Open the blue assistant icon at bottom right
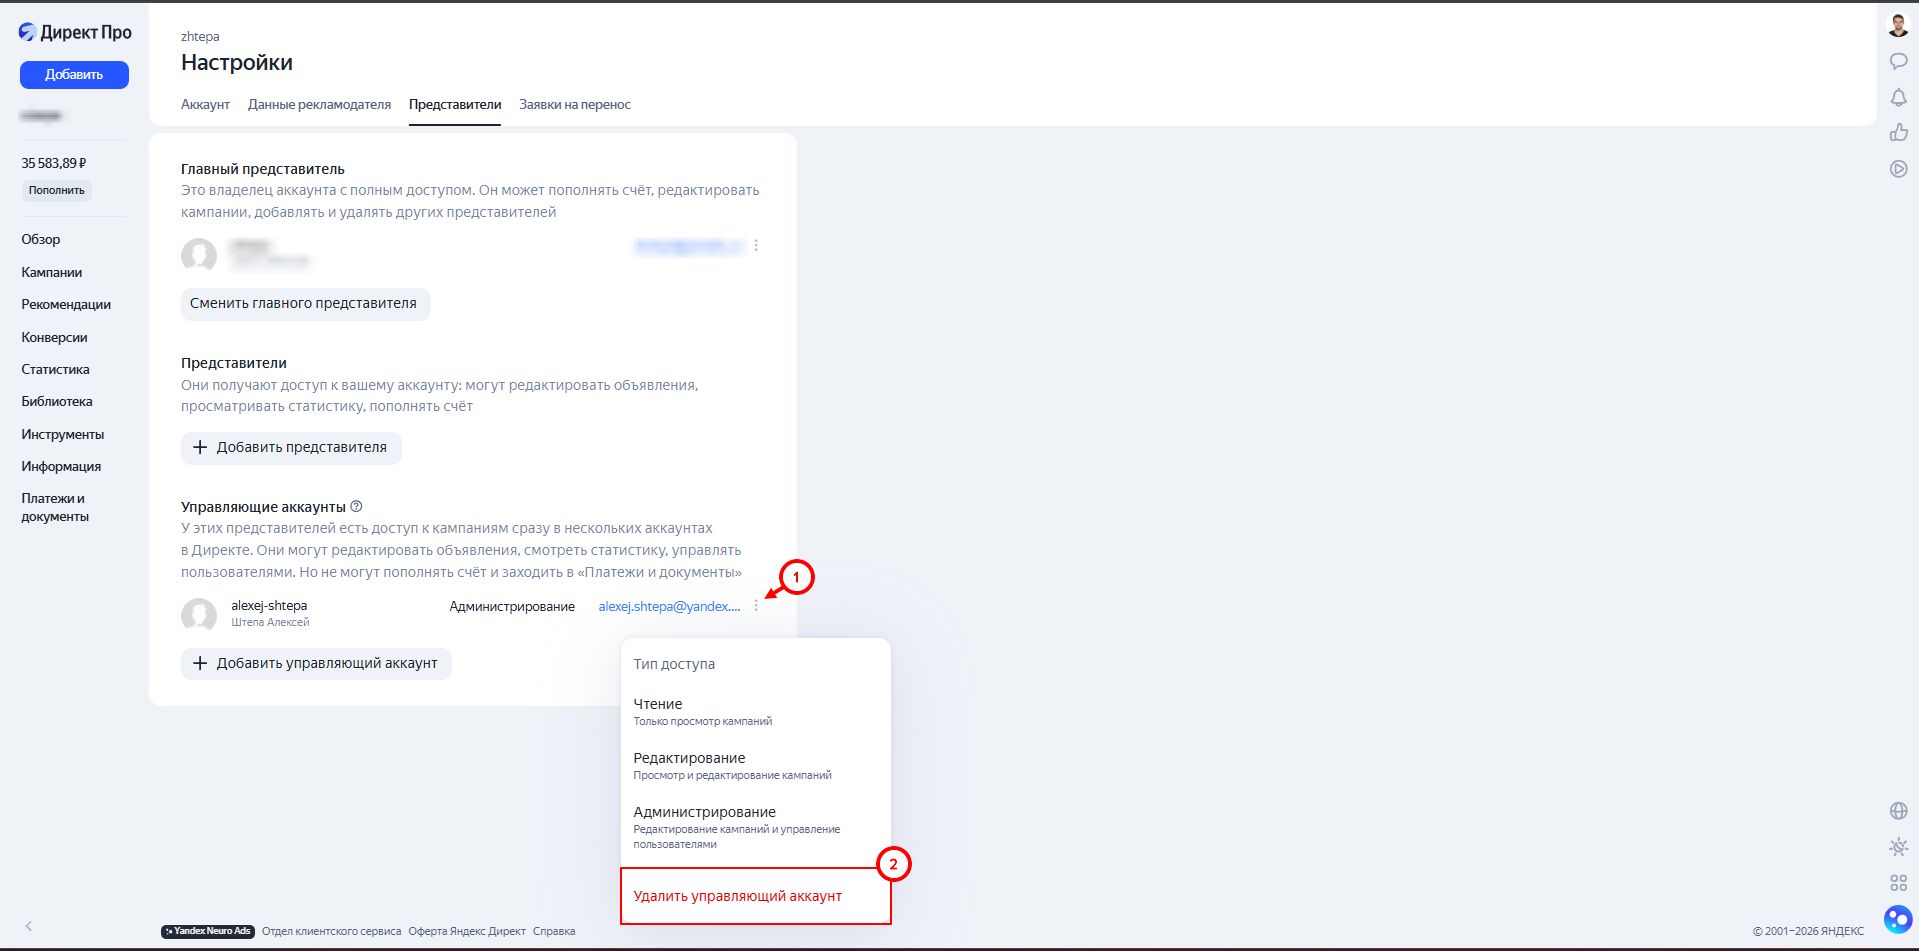The image size is (1919, 951). (x=1898, y=919)
